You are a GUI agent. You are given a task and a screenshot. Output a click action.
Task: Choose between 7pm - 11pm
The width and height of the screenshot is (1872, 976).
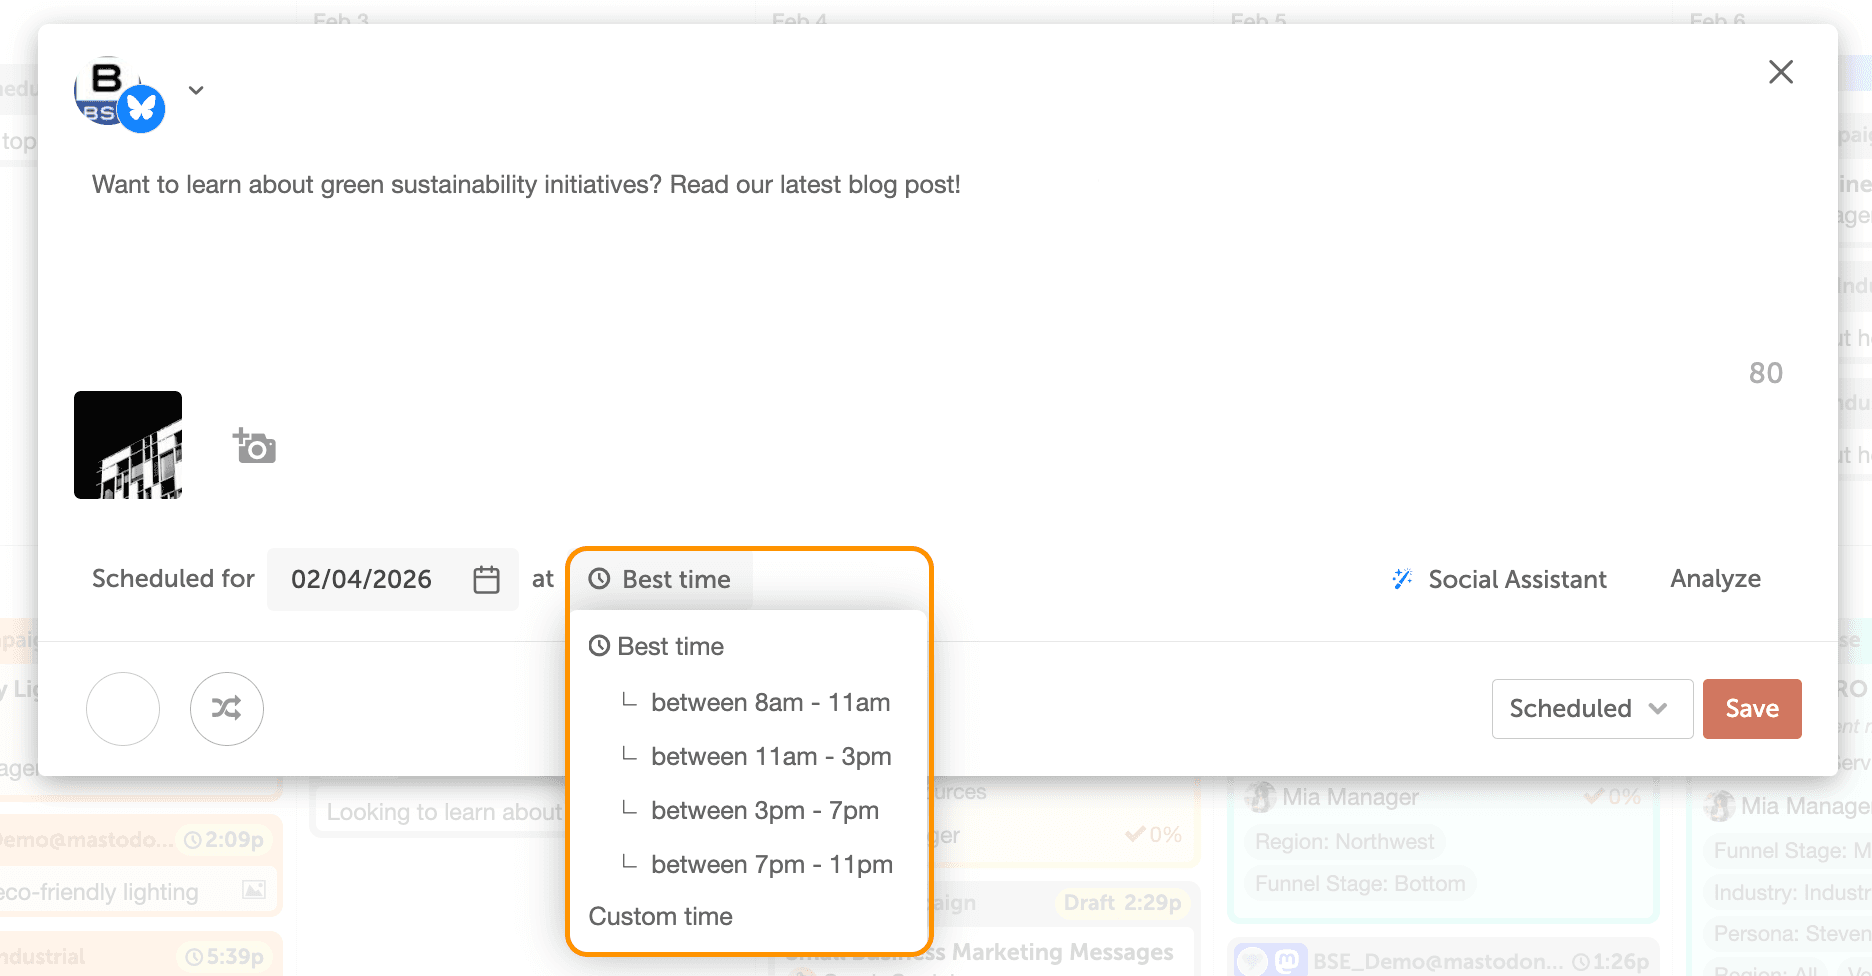[x=771, y=864]
